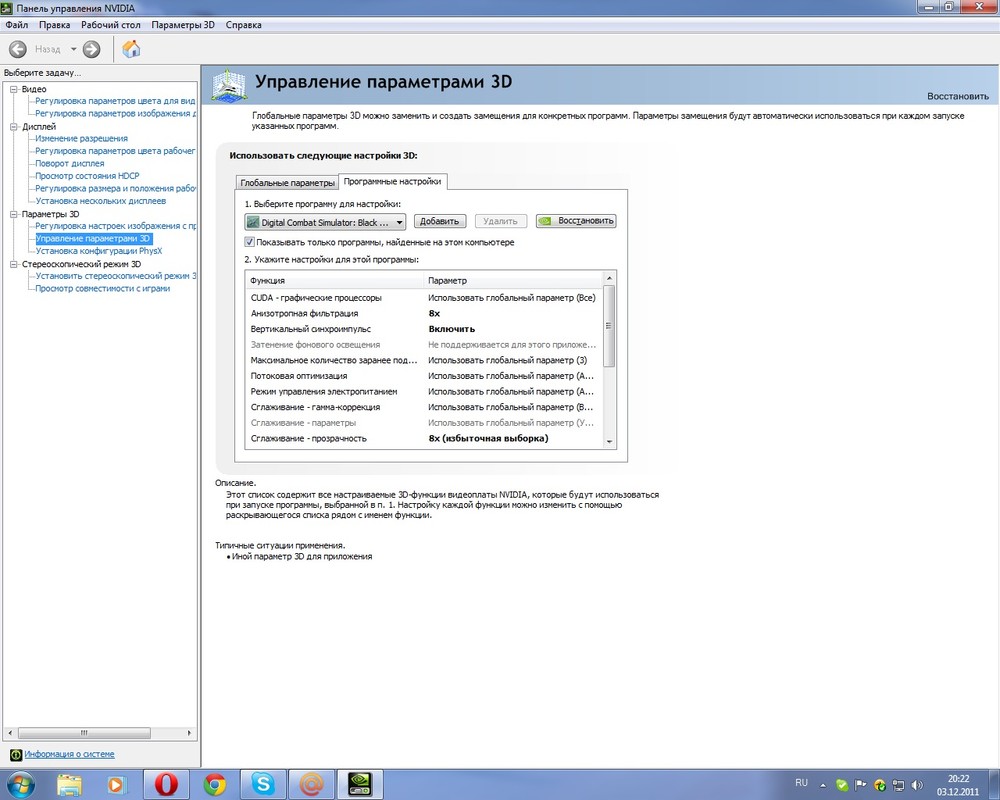
Task: Open Установка нескольких дисплеев task
Action: coord(101,201)
